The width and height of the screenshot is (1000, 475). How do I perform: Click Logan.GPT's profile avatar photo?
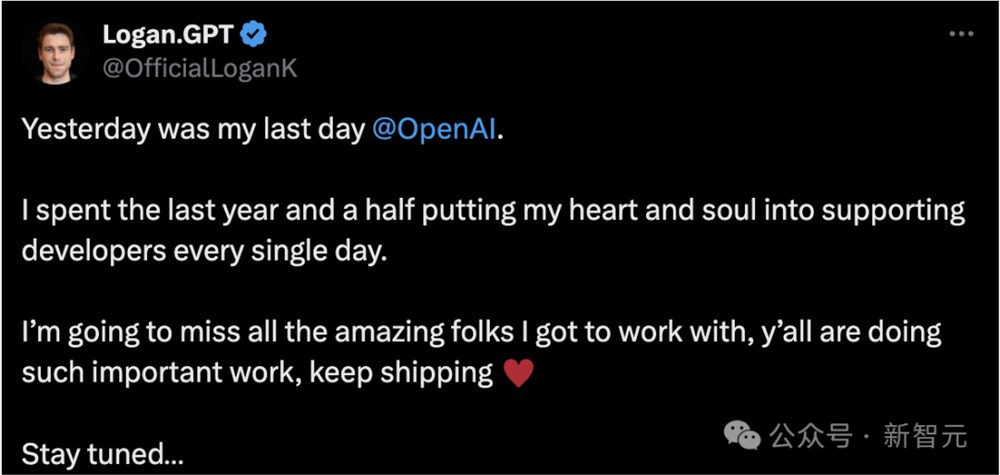[x=52, y=51]
